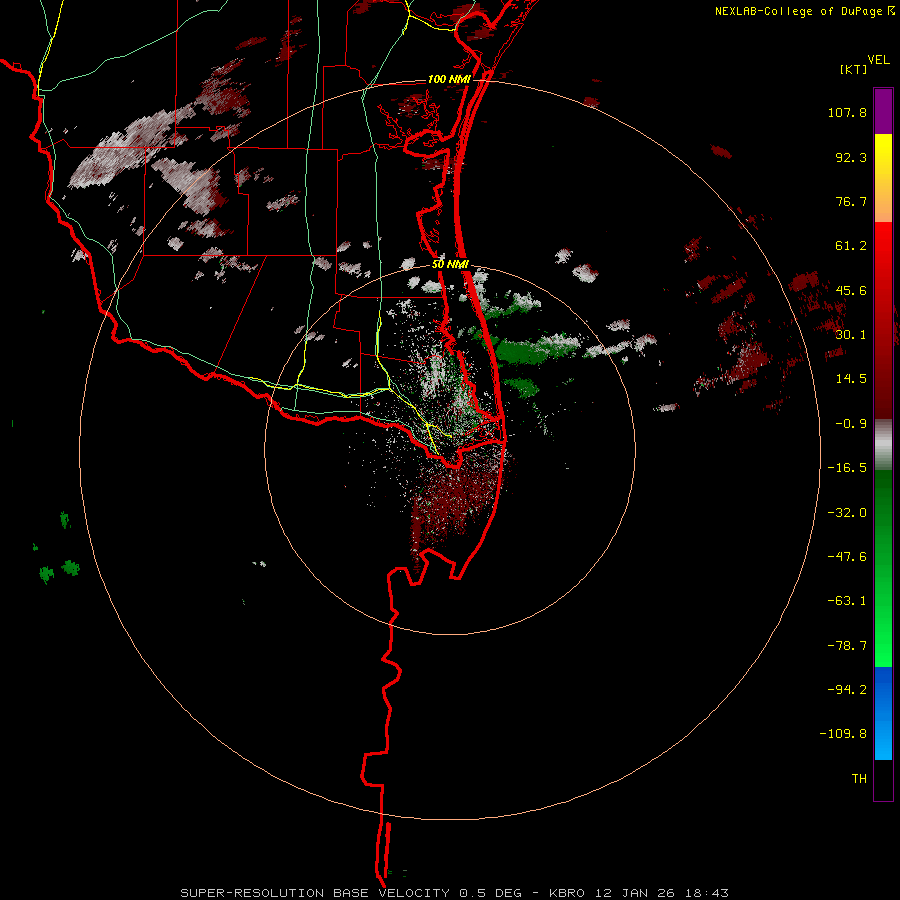This screenshot has height=900, width=900.
Task: Click the 61.2 value on velocity scale
Action: [851, 246]
